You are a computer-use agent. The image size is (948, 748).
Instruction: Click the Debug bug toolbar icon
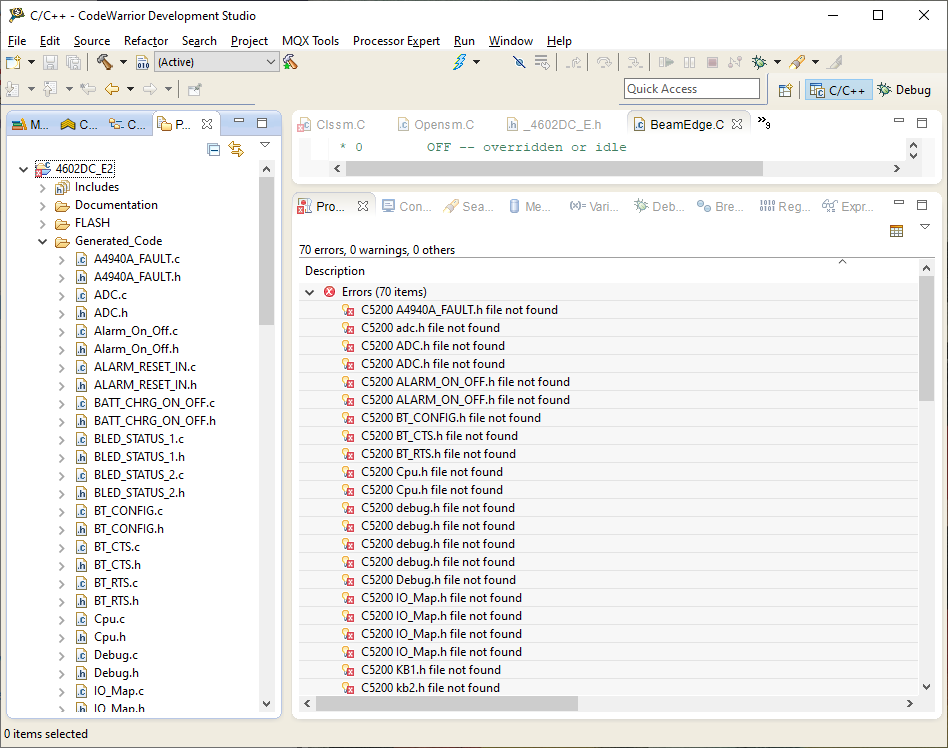tap(759, 62)
